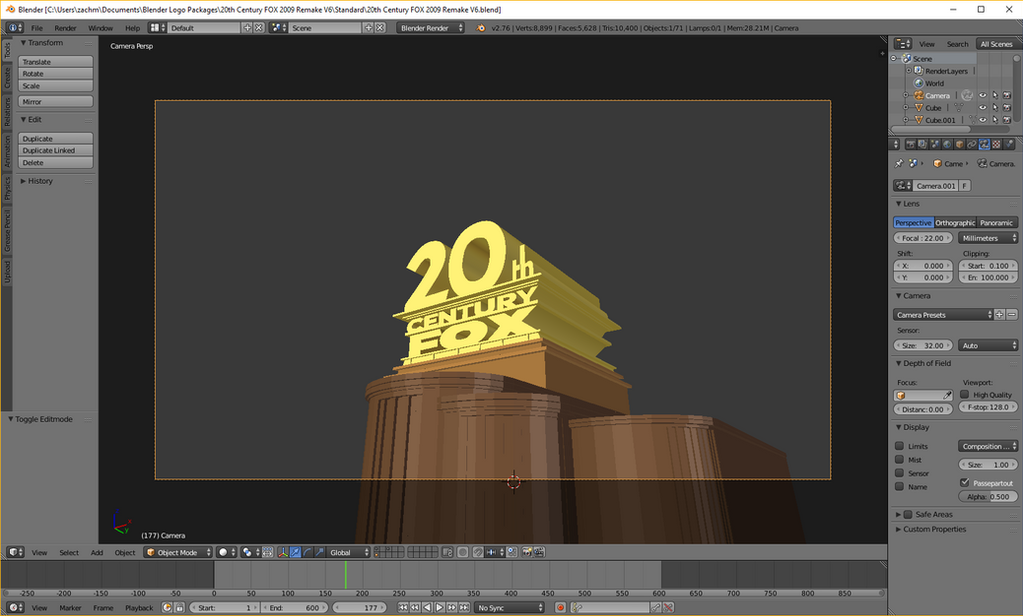Enable High Quality viewport checkbox

pos(965,394)
